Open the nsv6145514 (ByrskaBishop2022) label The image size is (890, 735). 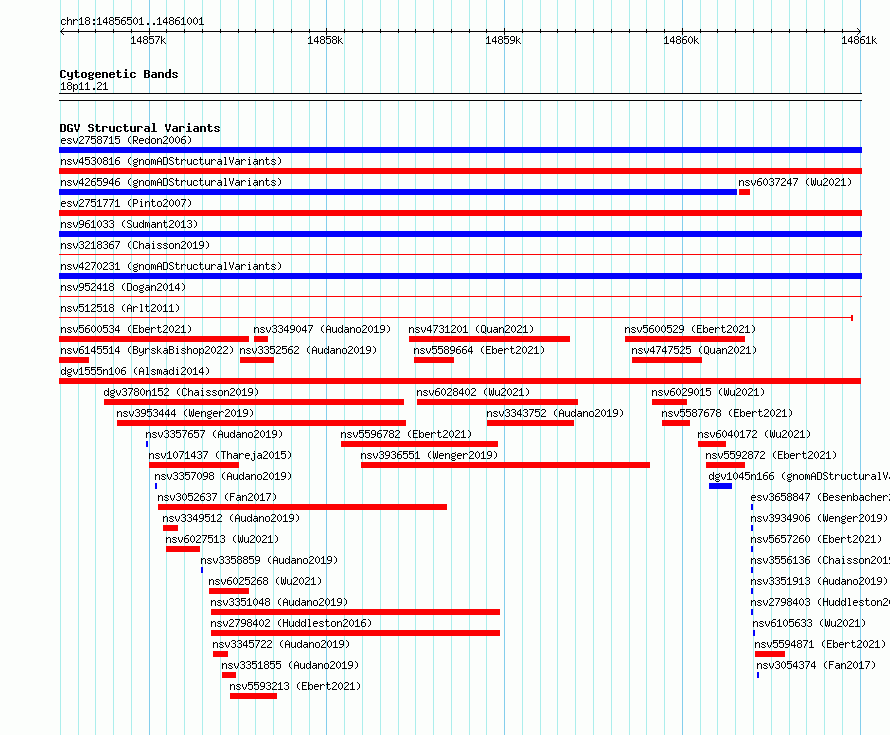(x=147, y=350)
